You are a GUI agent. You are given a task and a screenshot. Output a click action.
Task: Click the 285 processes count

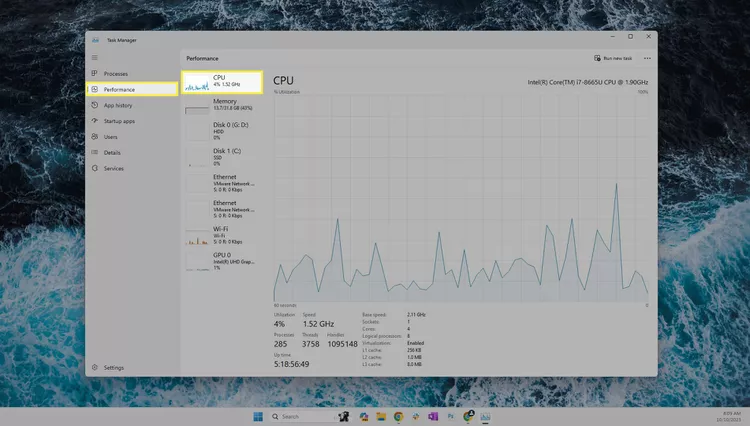pos(280,344)
